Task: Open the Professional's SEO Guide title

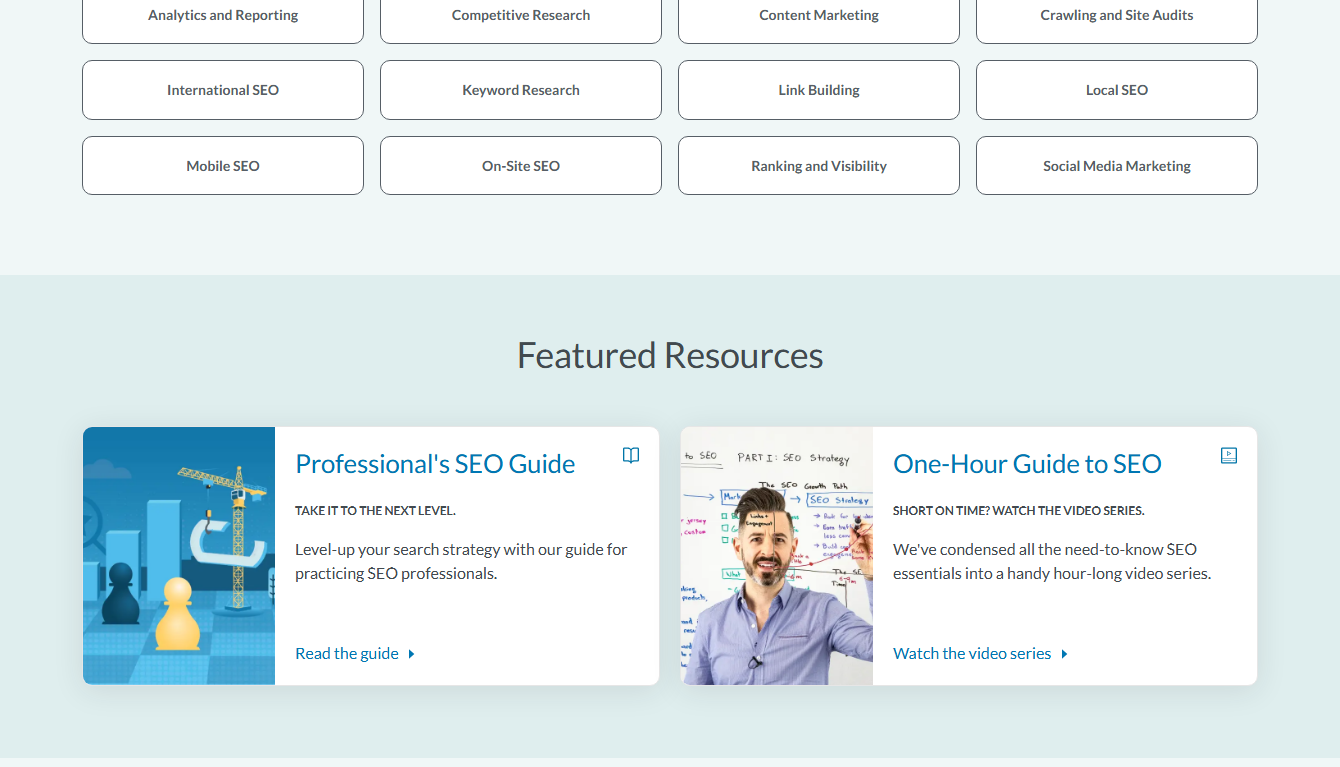Action: [435, 464]
